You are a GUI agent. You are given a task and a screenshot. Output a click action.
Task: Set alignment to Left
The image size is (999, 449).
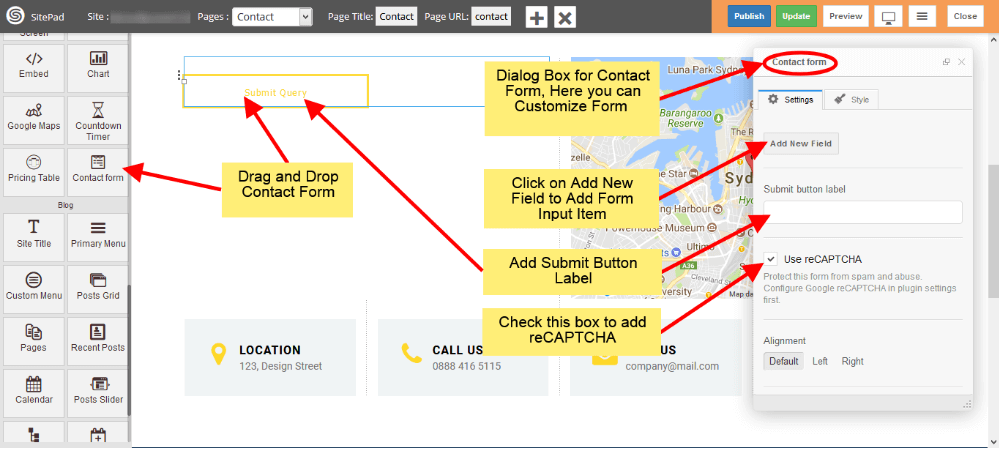(x=820, y=361)
